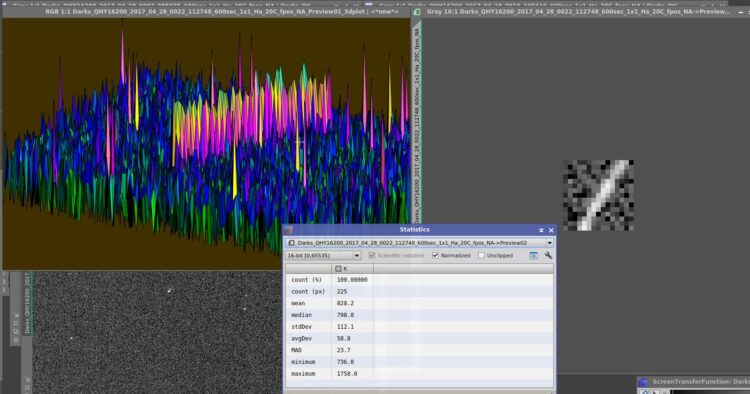The image size is (750, 394).
Task: Select the 'count (%)' statistics row
Action: 419,280
